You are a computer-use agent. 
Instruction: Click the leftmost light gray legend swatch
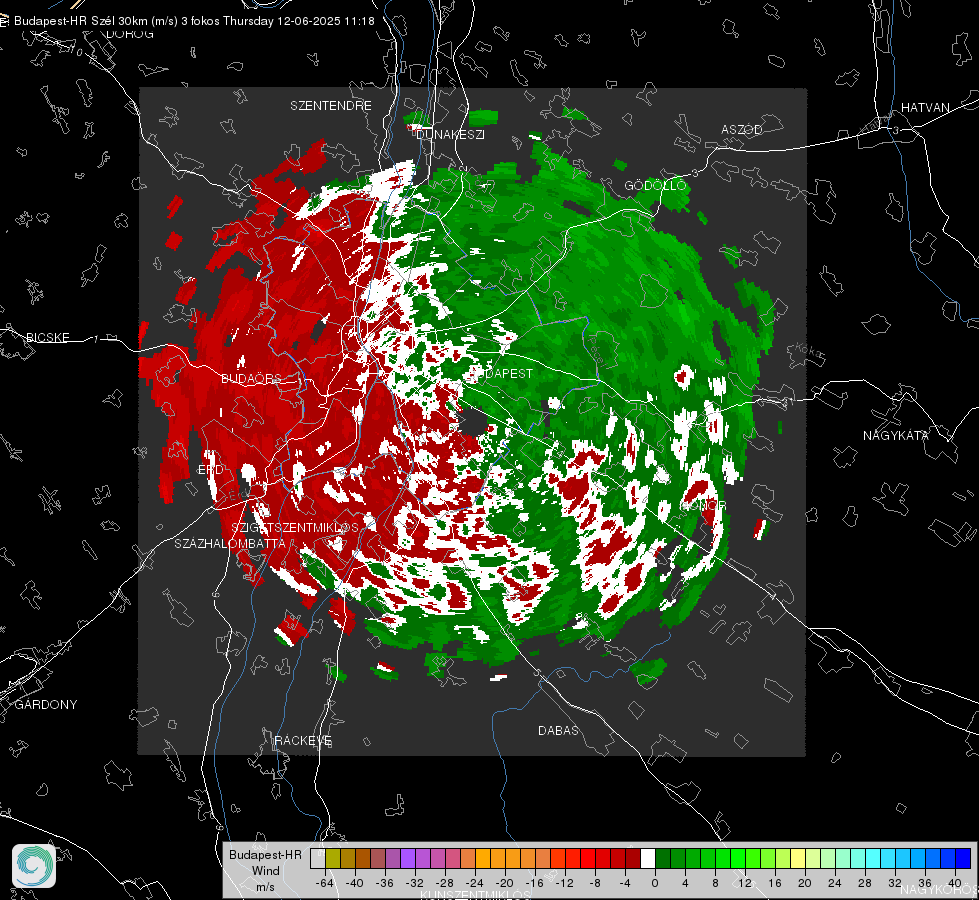(318, 858)
